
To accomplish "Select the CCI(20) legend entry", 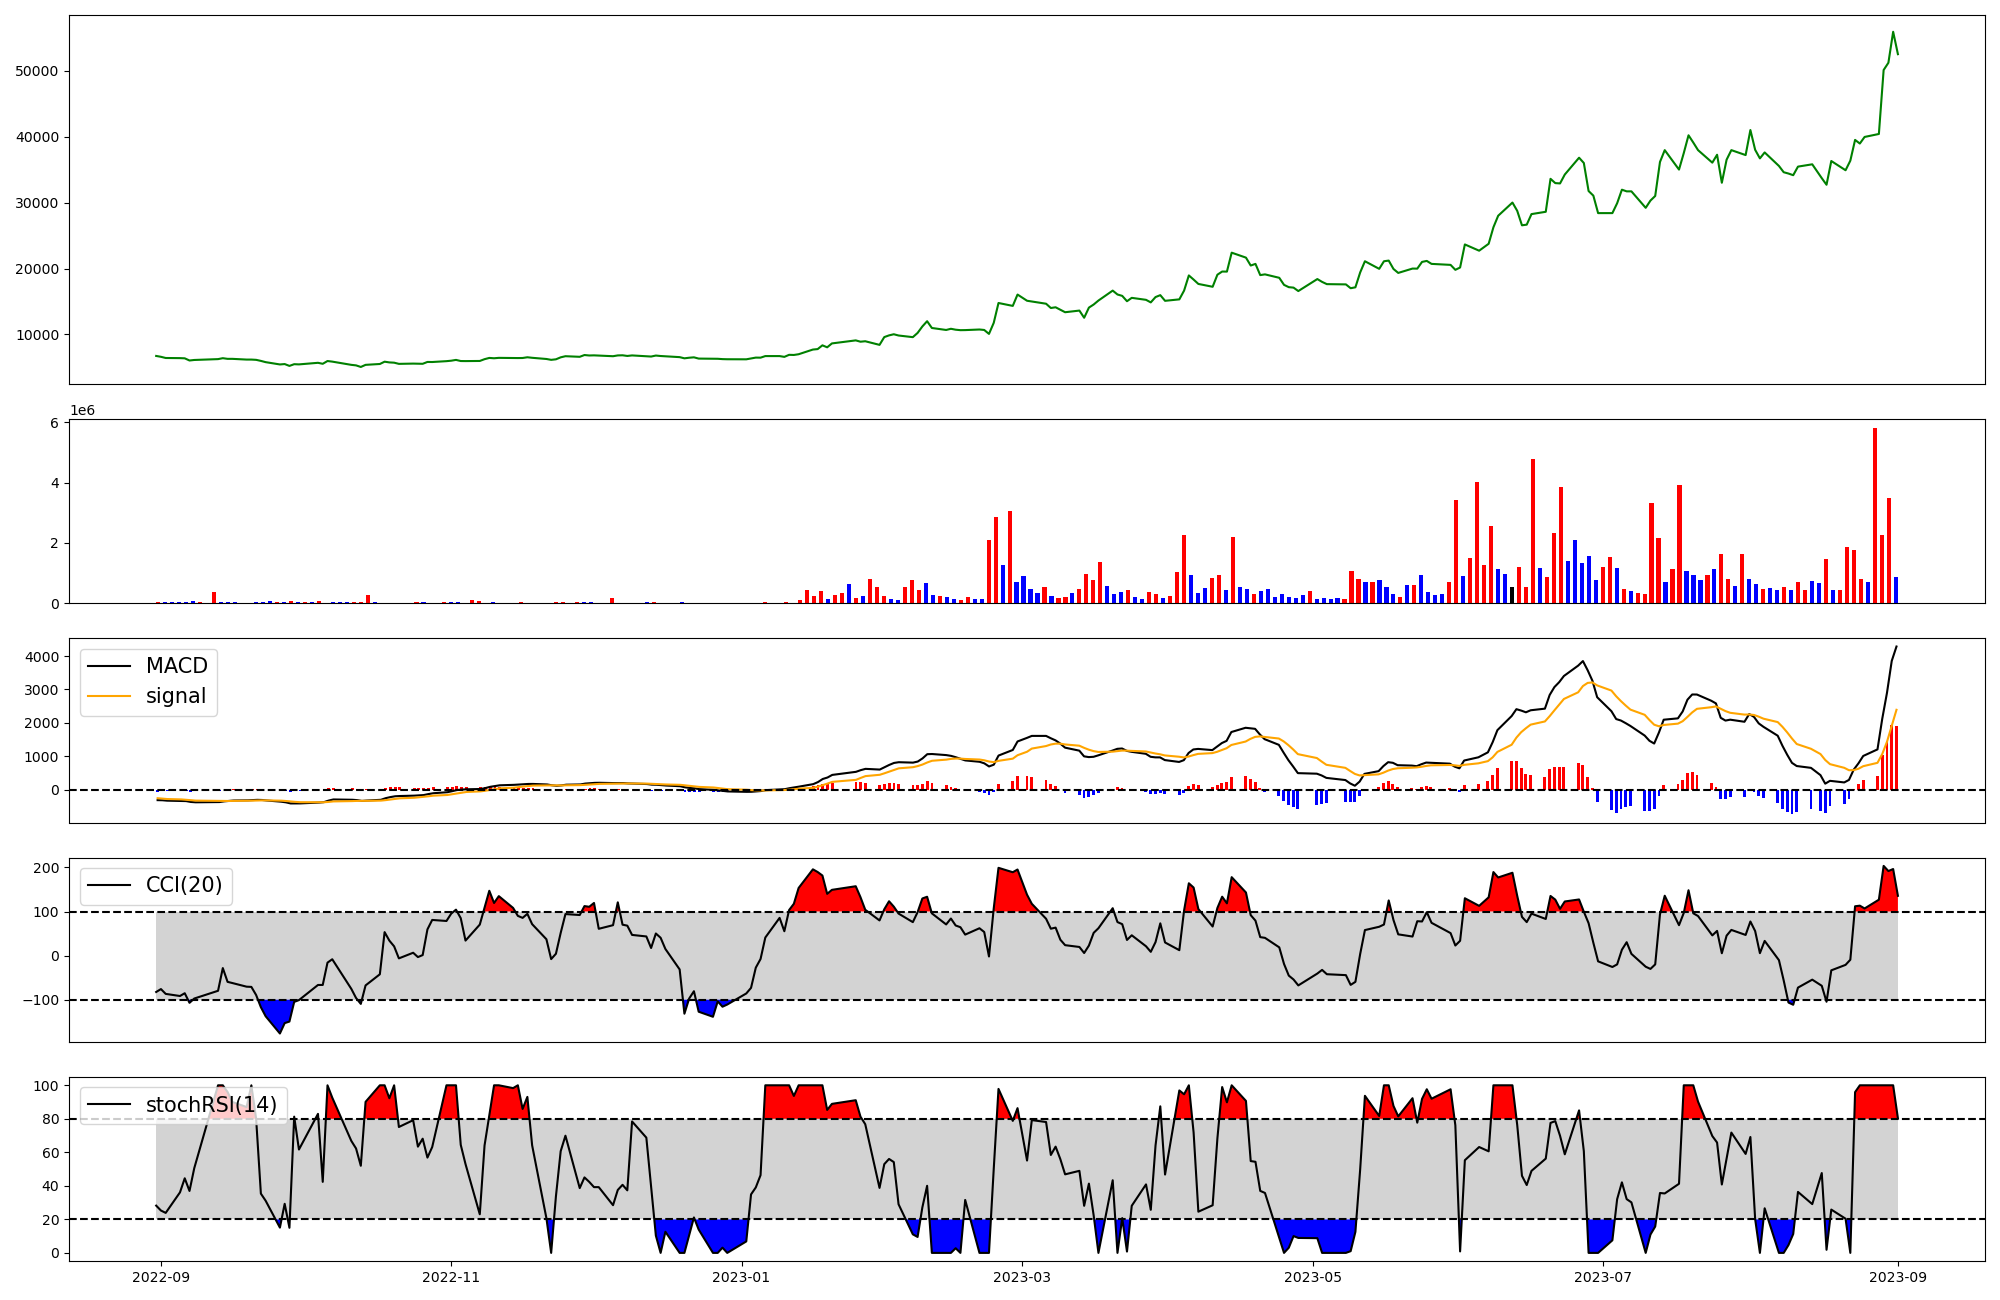I will click(x=183, y=886).
